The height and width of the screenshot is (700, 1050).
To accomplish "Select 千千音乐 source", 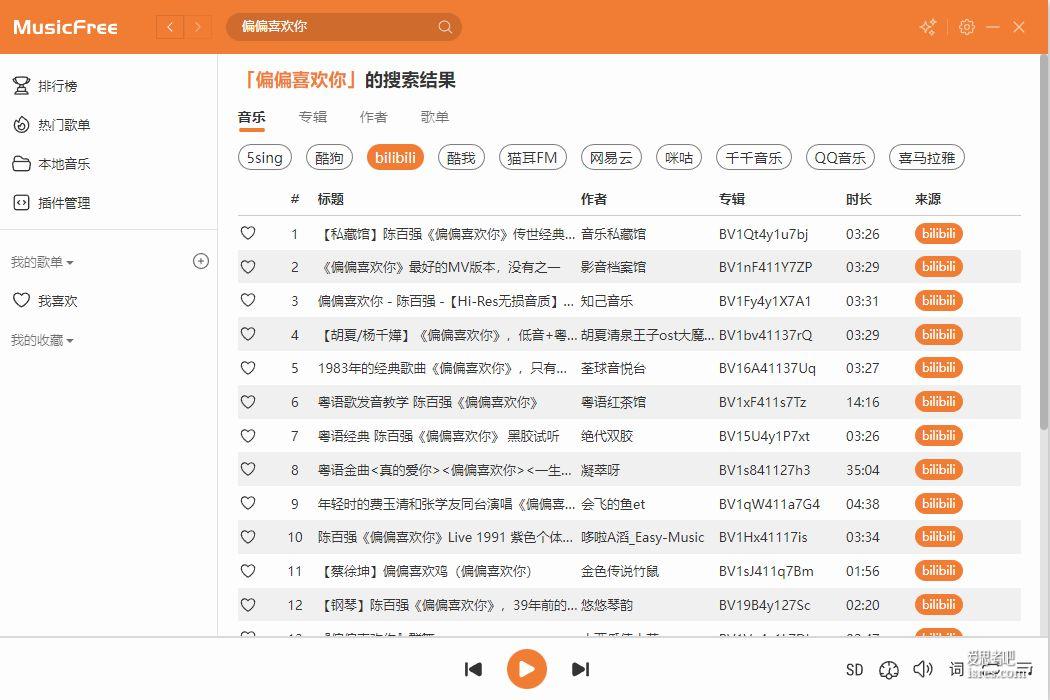I will [x=753, y=157].
